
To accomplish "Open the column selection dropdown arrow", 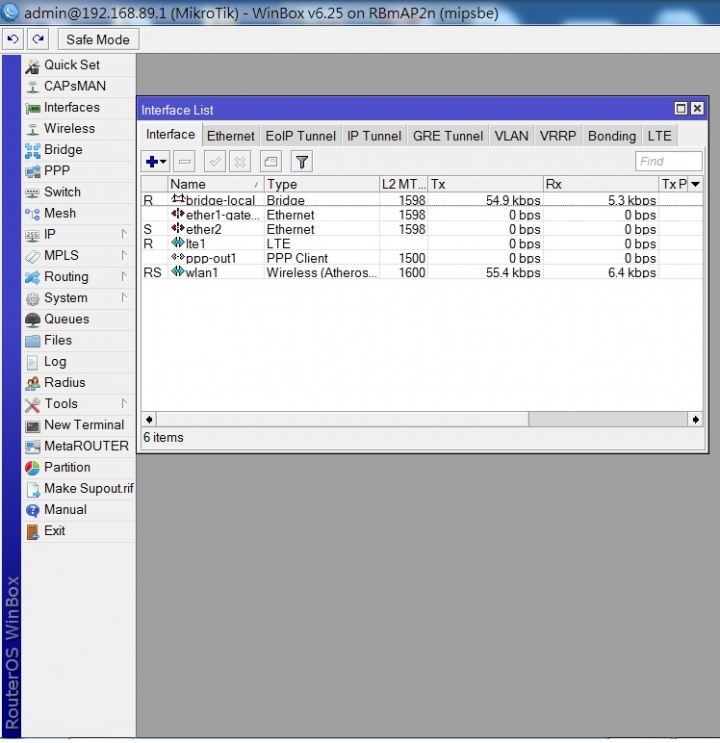I will 695,184.
